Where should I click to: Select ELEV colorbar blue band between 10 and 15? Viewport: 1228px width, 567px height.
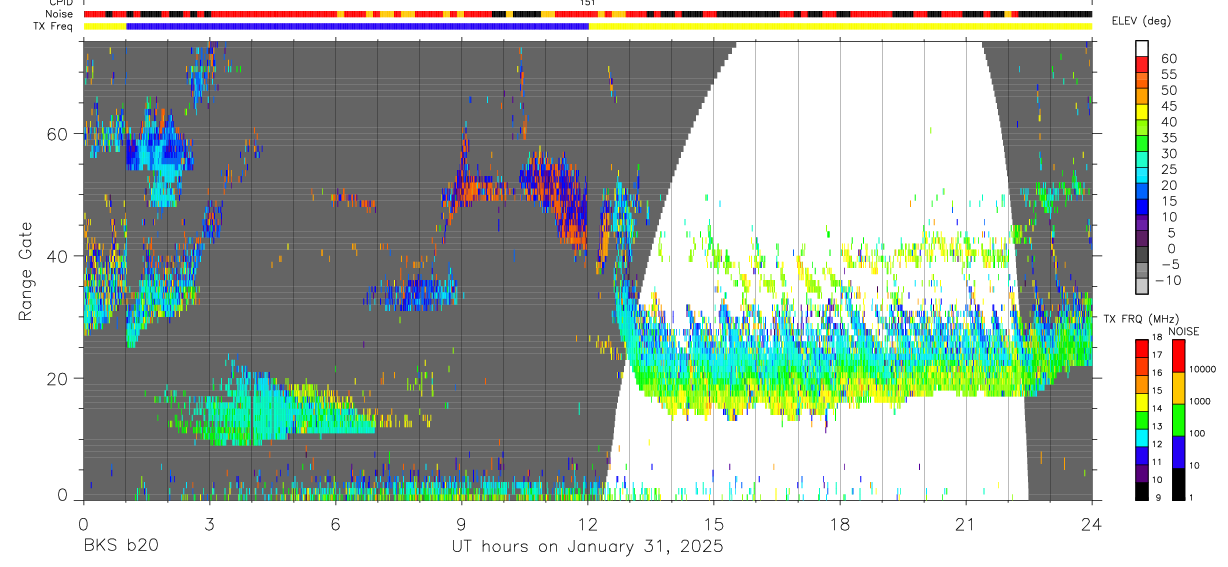coord(1141,206)
